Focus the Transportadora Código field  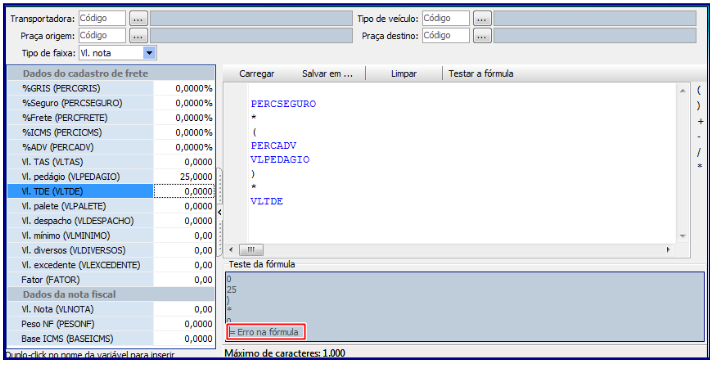[x=102, y=19]
